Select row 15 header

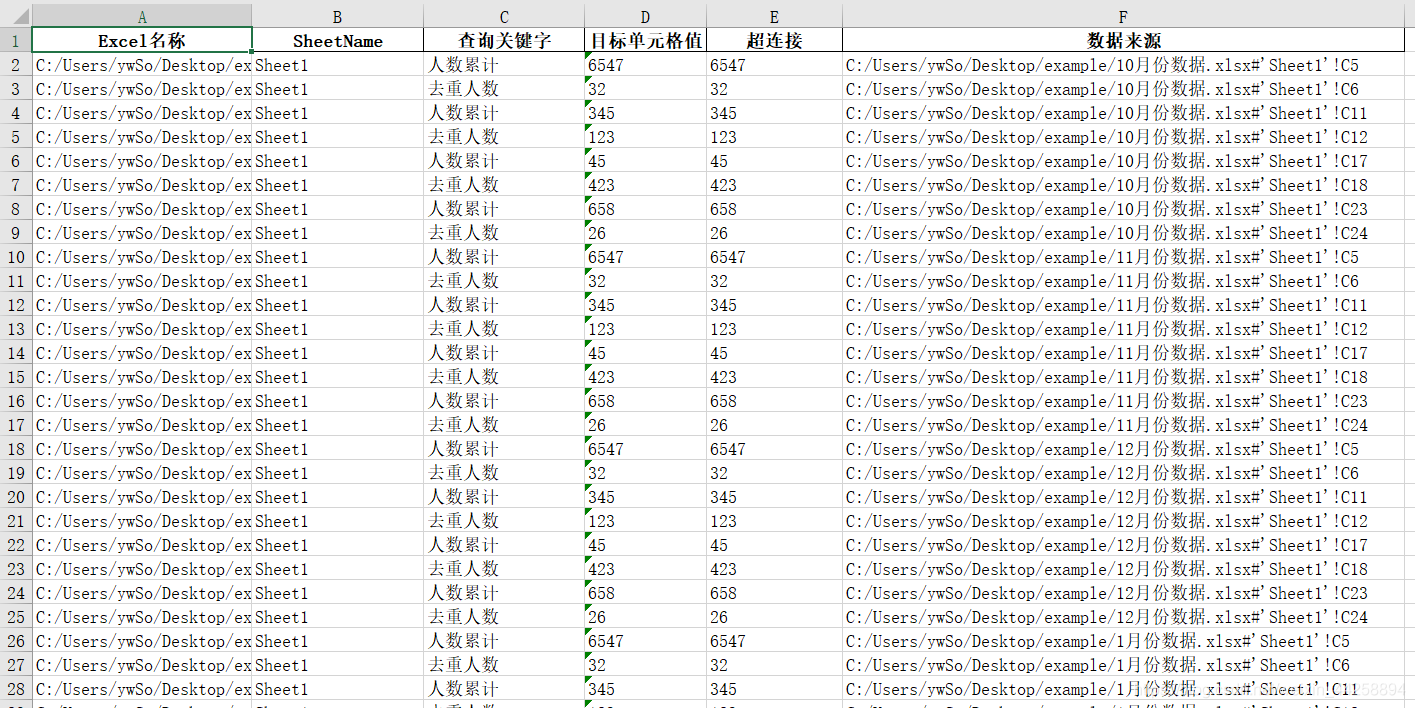(16, 377)
